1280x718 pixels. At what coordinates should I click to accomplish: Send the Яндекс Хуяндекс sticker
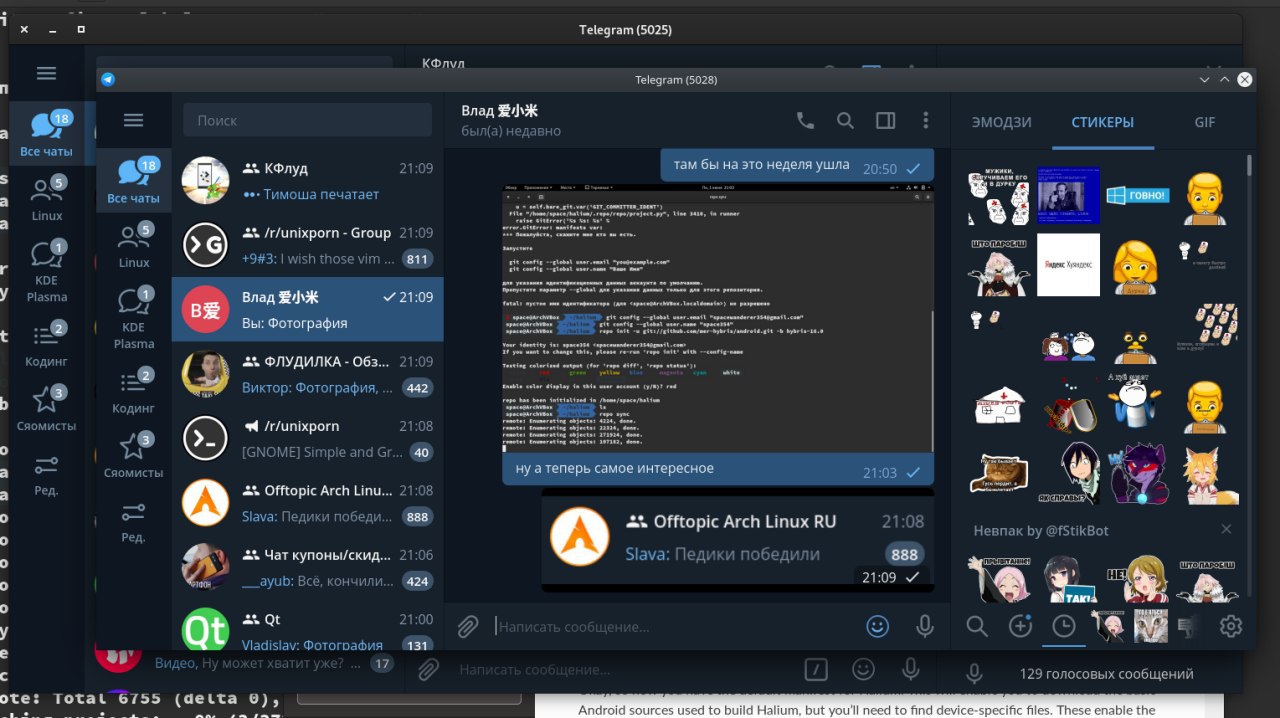pos(1068,265)
